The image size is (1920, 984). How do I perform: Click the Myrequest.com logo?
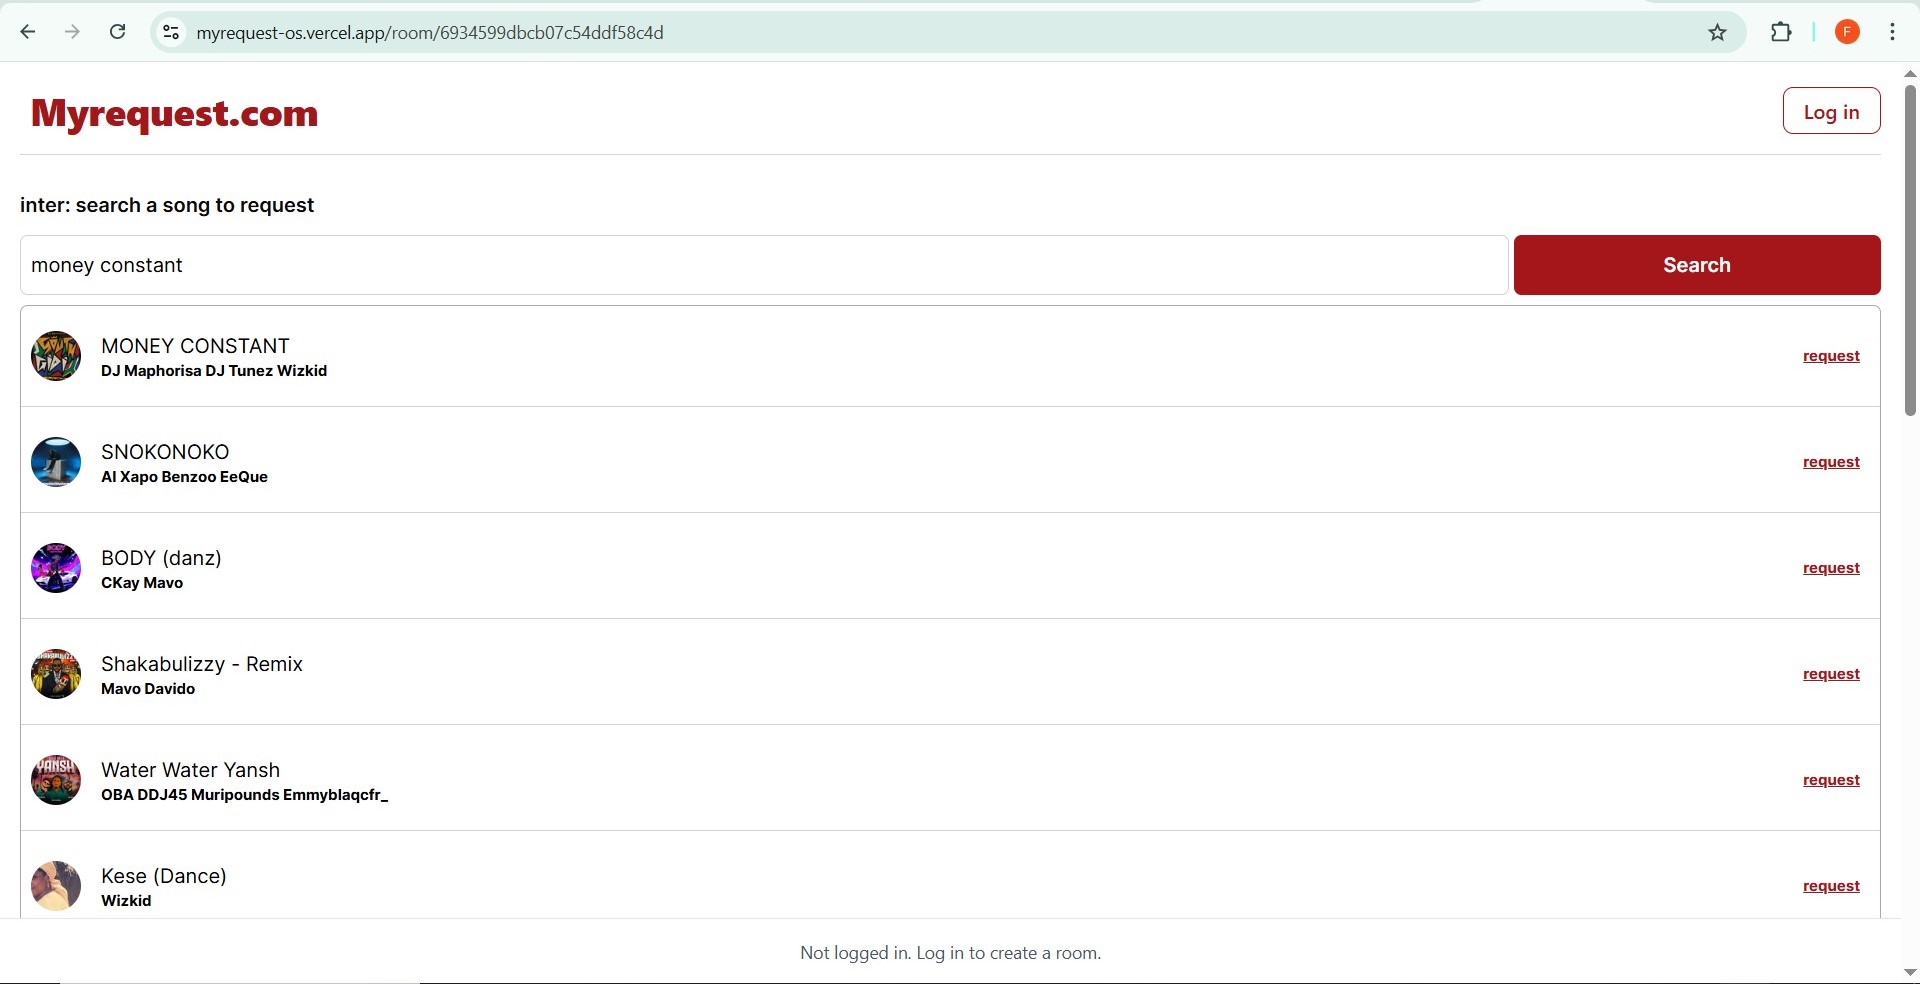175,114
